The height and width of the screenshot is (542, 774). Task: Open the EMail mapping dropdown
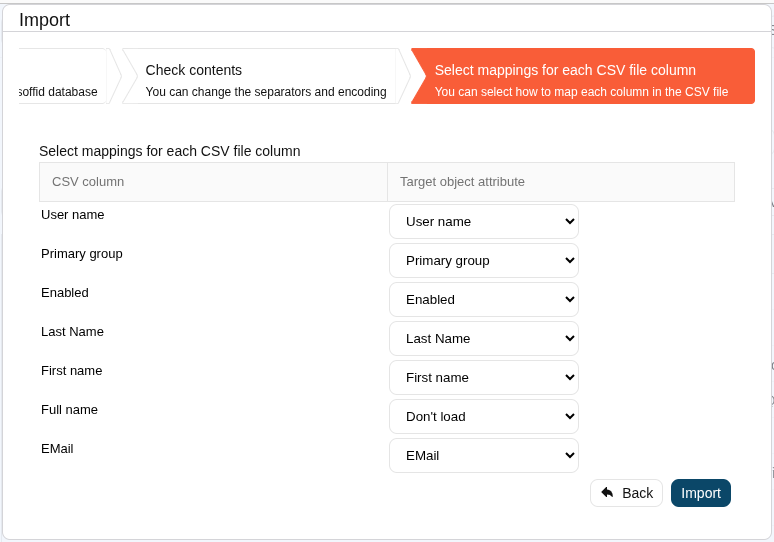484,455
